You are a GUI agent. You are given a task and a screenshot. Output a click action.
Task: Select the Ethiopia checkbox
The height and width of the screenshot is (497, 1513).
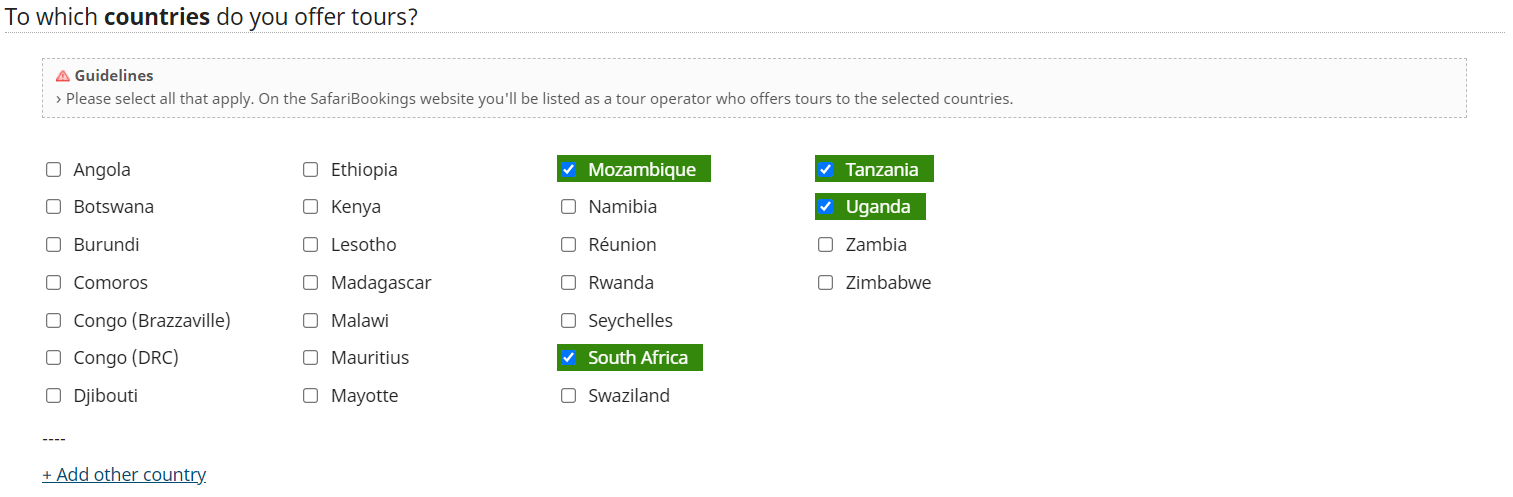[x=311, y=170]
